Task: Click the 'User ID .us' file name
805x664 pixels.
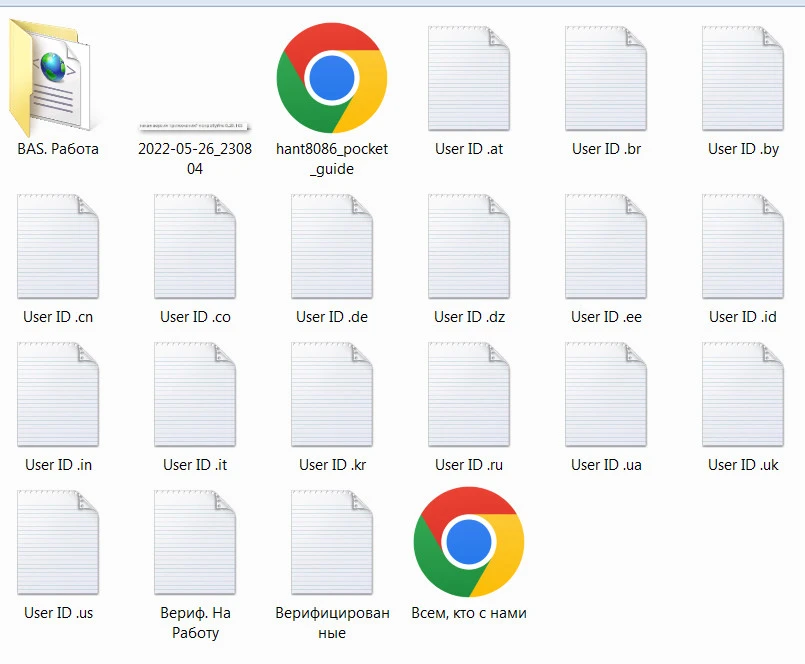Action: click(59, 613)
